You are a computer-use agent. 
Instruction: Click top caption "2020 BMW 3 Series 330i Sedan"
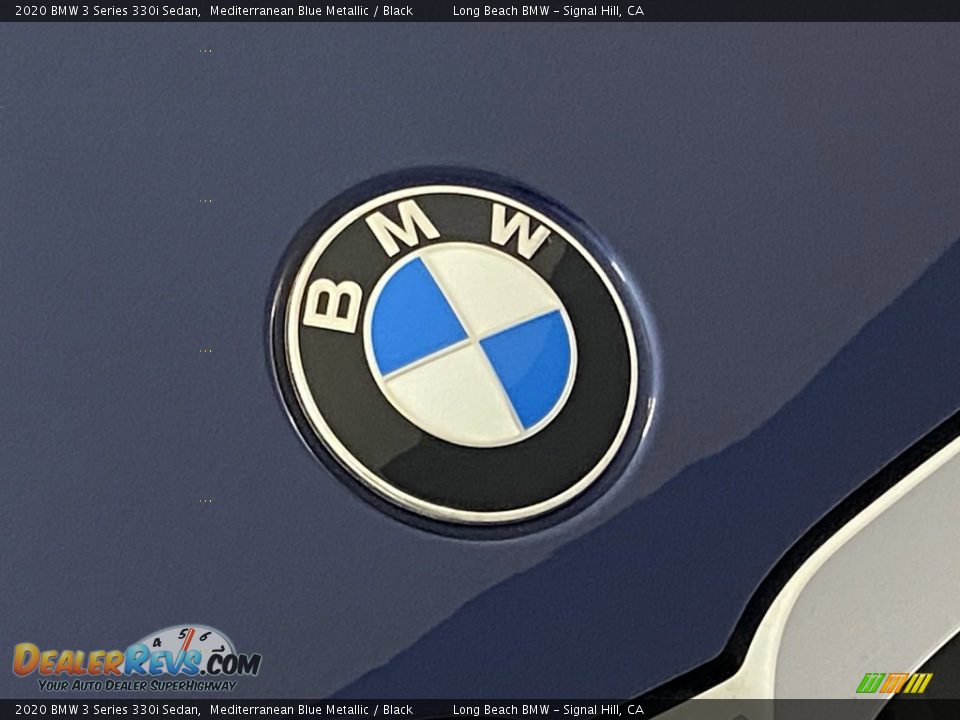pyautogui.click(x=107, y=11)
